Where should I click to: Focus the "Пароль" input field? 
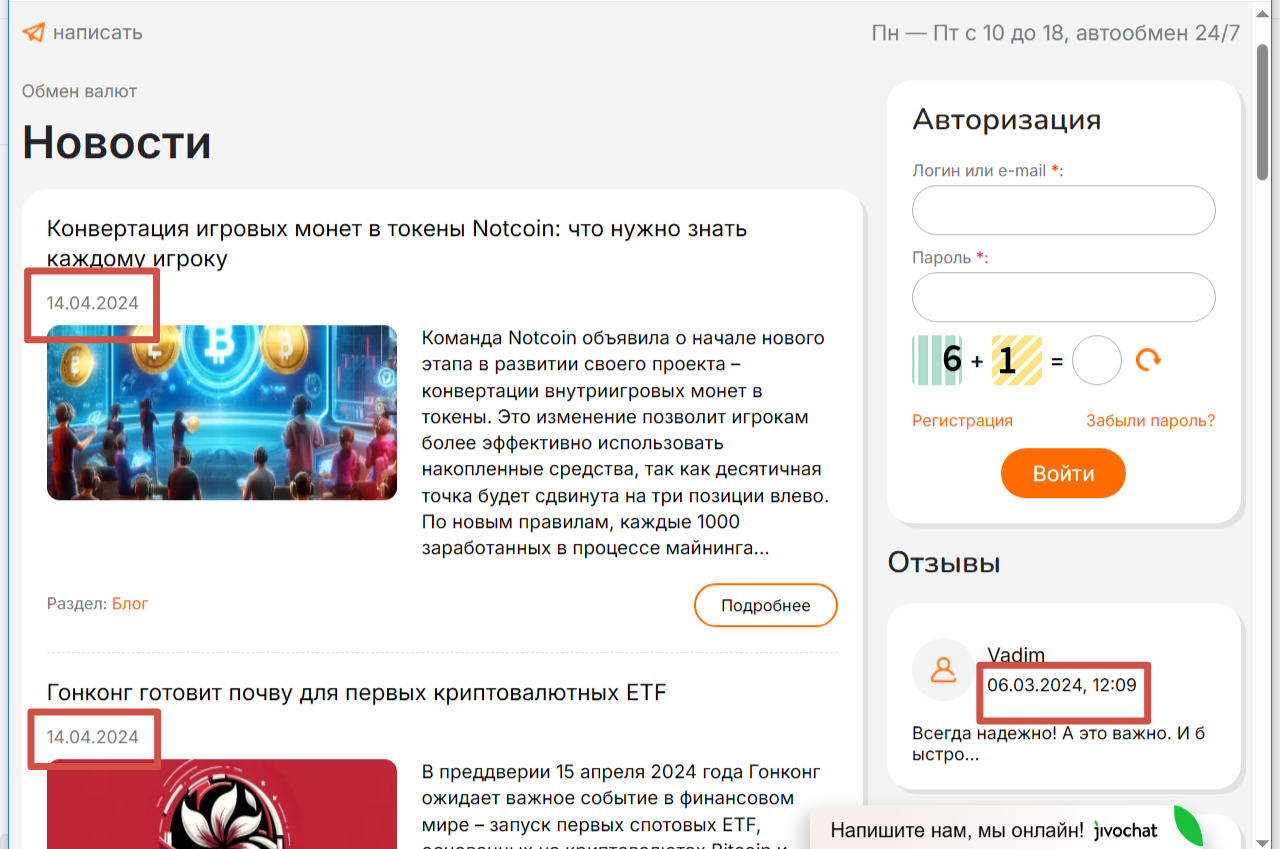coord(1064,297)
